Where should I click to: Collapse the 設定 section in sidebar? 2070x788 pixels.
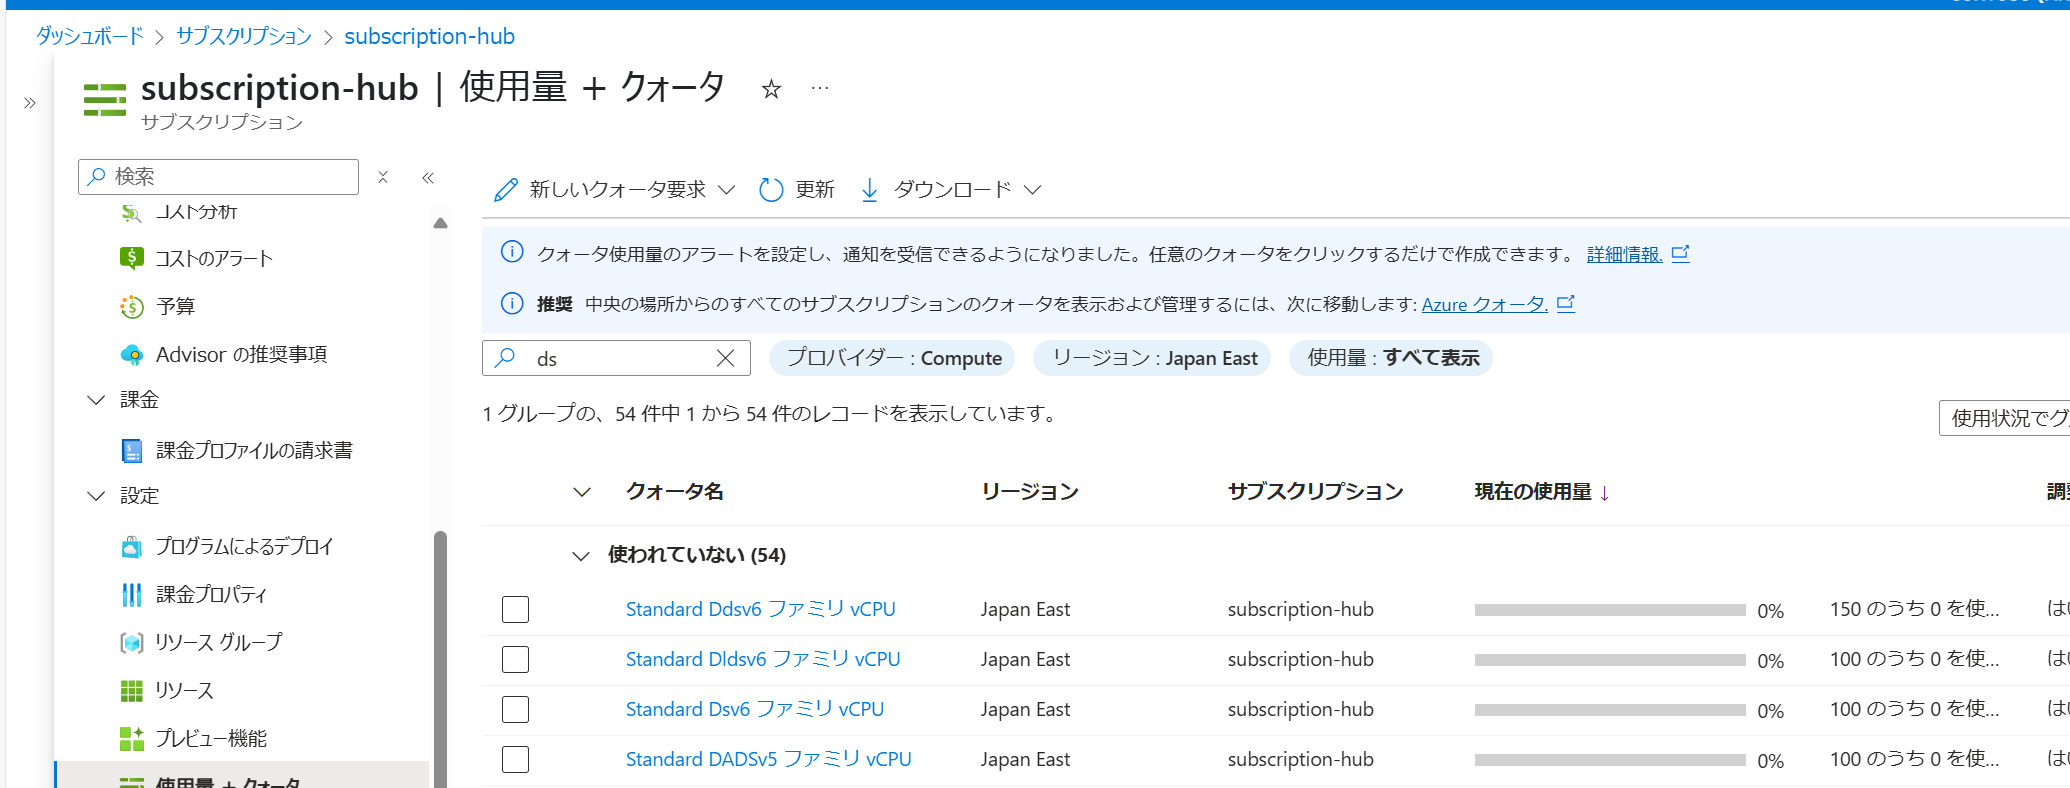96,496
